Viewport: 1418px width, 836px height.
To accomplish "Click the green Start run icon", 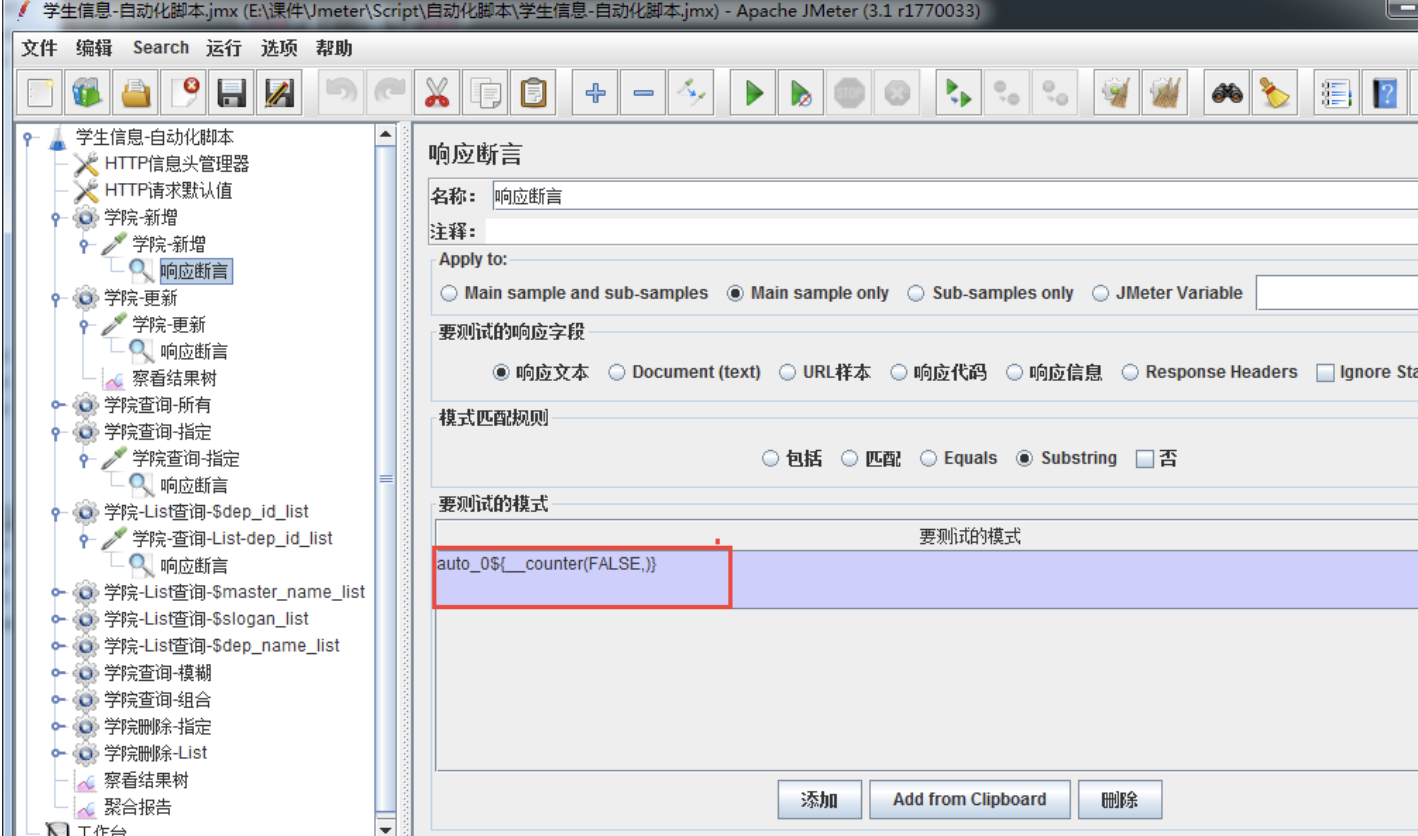I will [x=754, y=94].
